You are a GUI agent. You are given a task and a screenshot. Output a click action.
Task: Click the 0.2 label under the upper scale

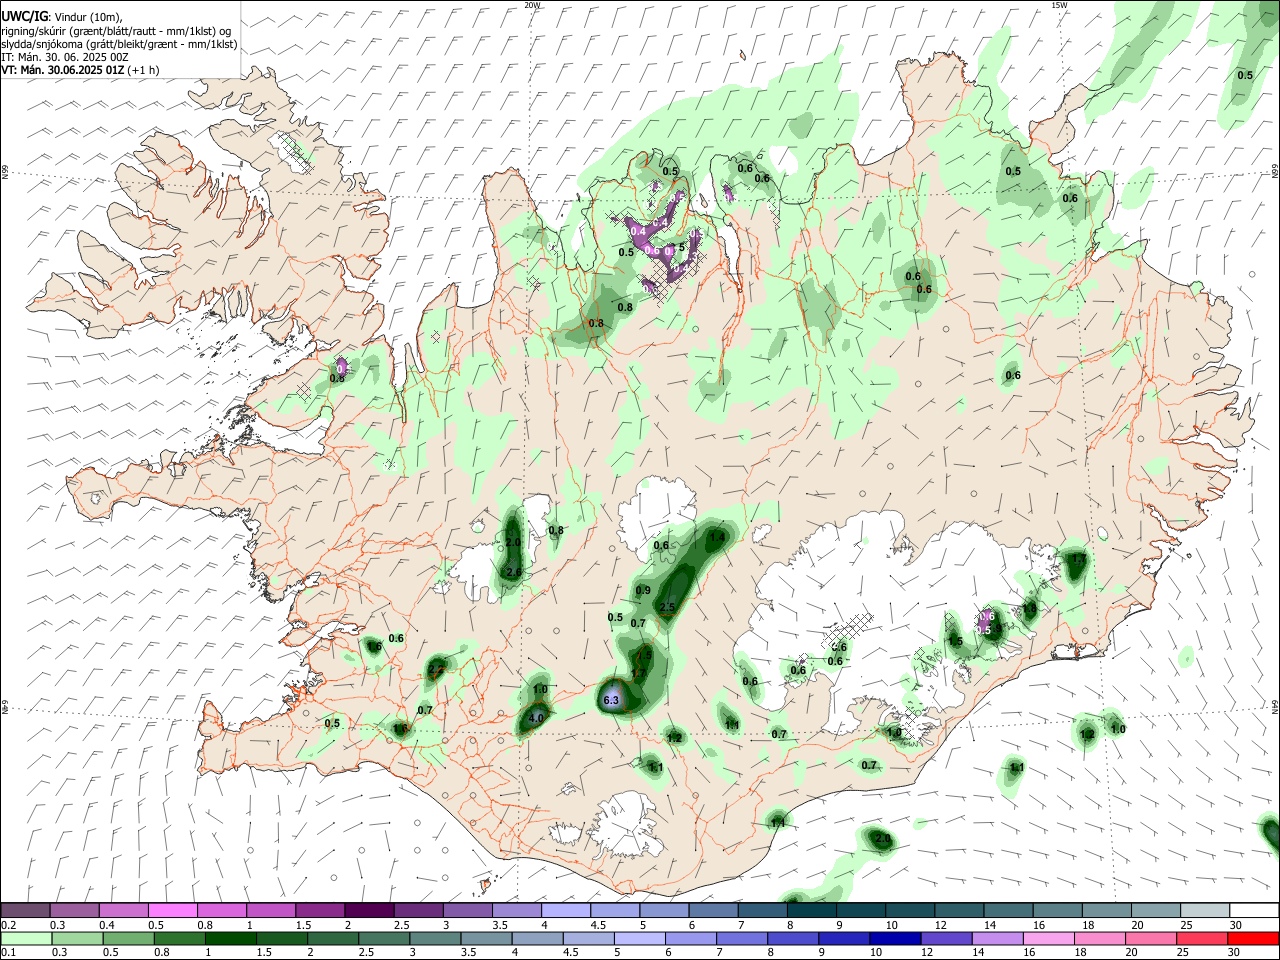[9, 925]
